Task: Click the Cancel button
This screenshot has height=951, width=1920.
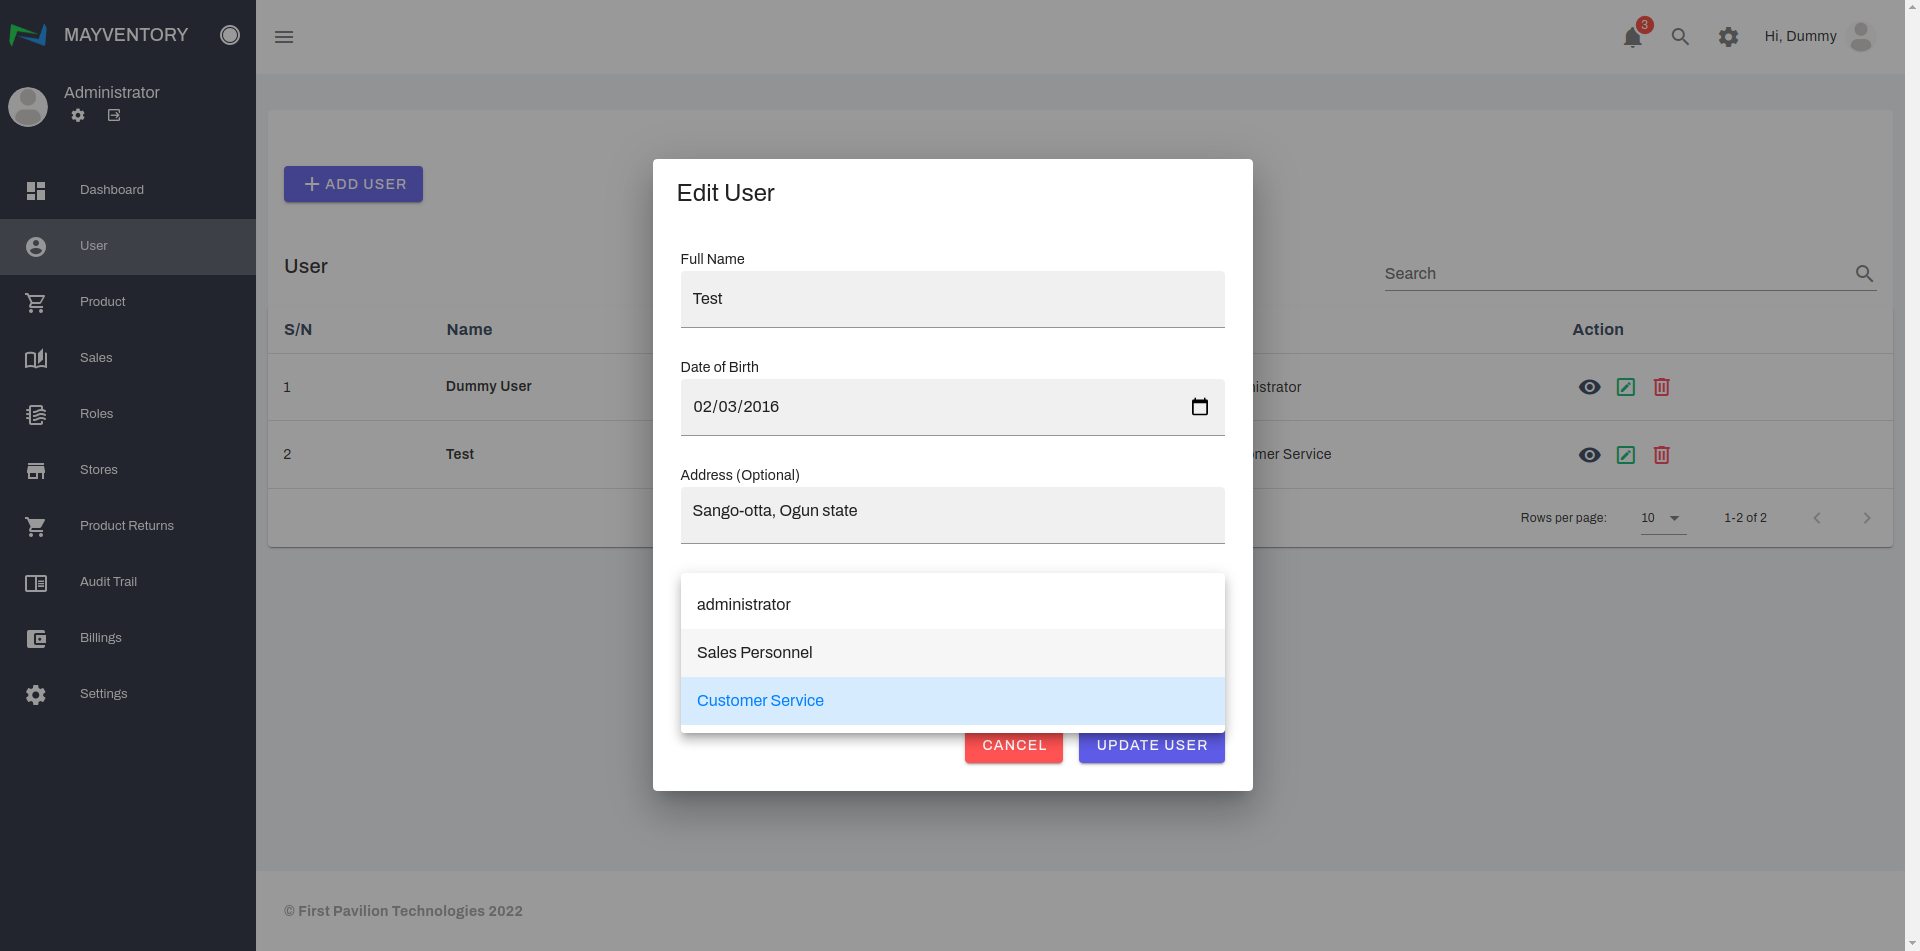Action: point(1013,748)
